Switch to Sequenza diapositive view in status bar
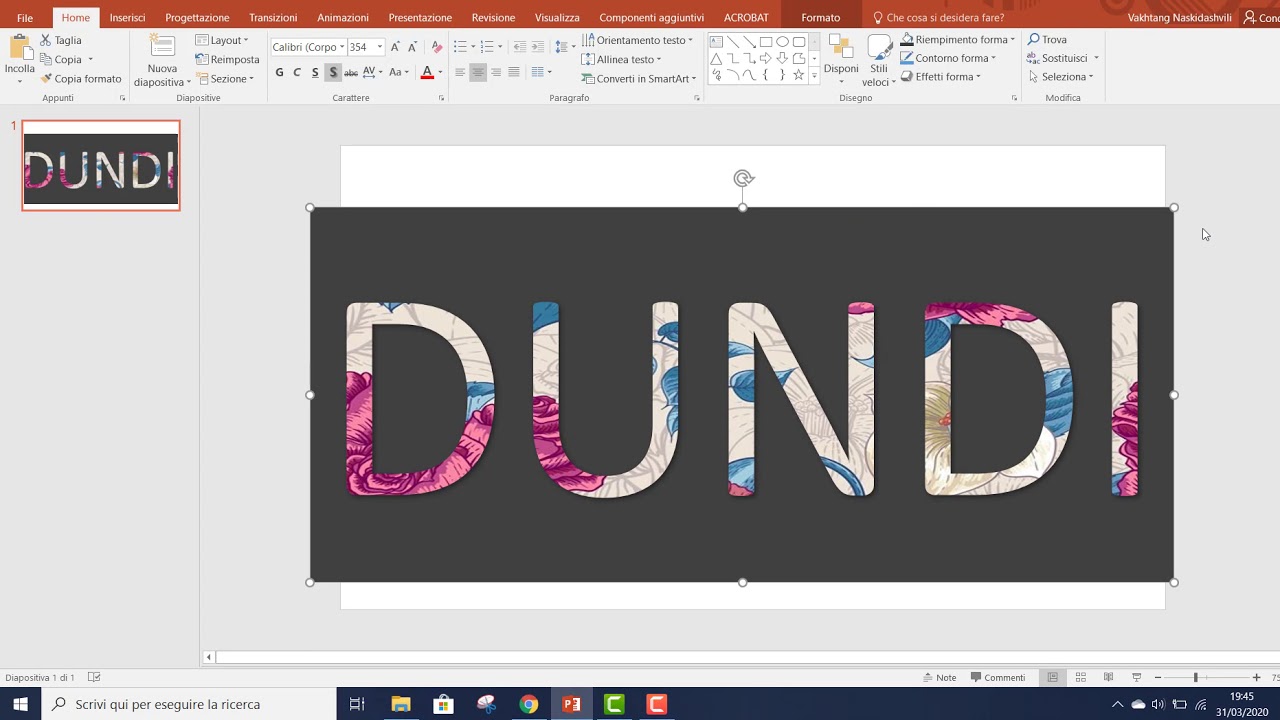The image size is (1280, 720). [1080, 677]
